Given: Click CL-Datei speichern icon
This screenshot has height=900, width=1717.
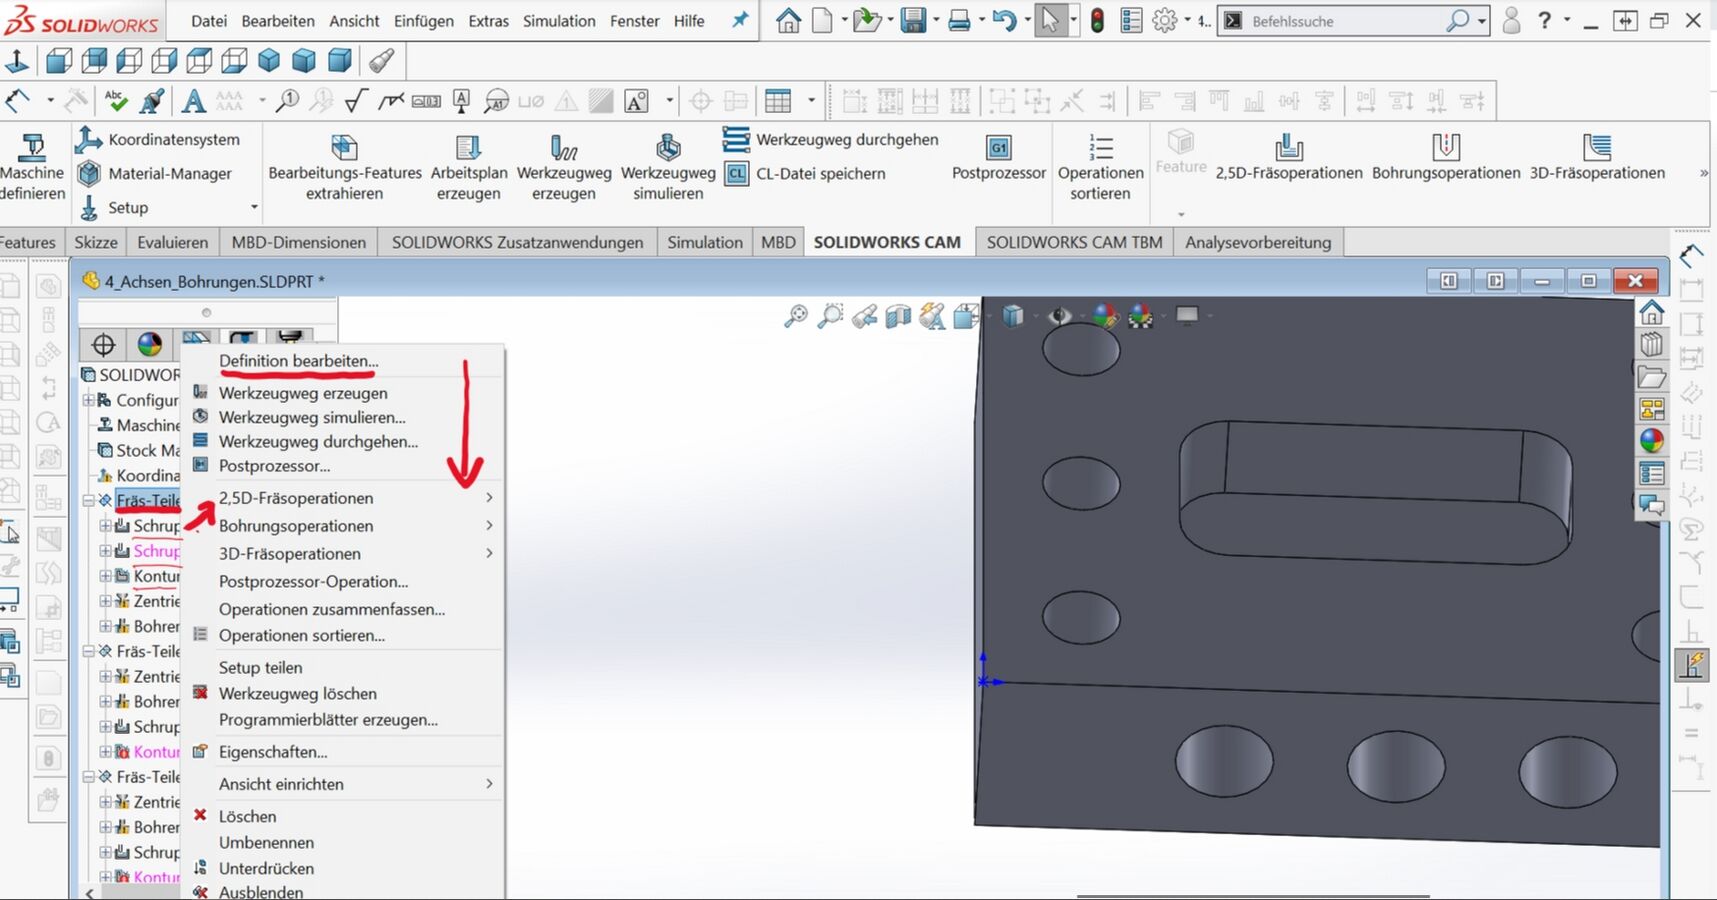Looking at the screenshot, I should tap(737, 174).
